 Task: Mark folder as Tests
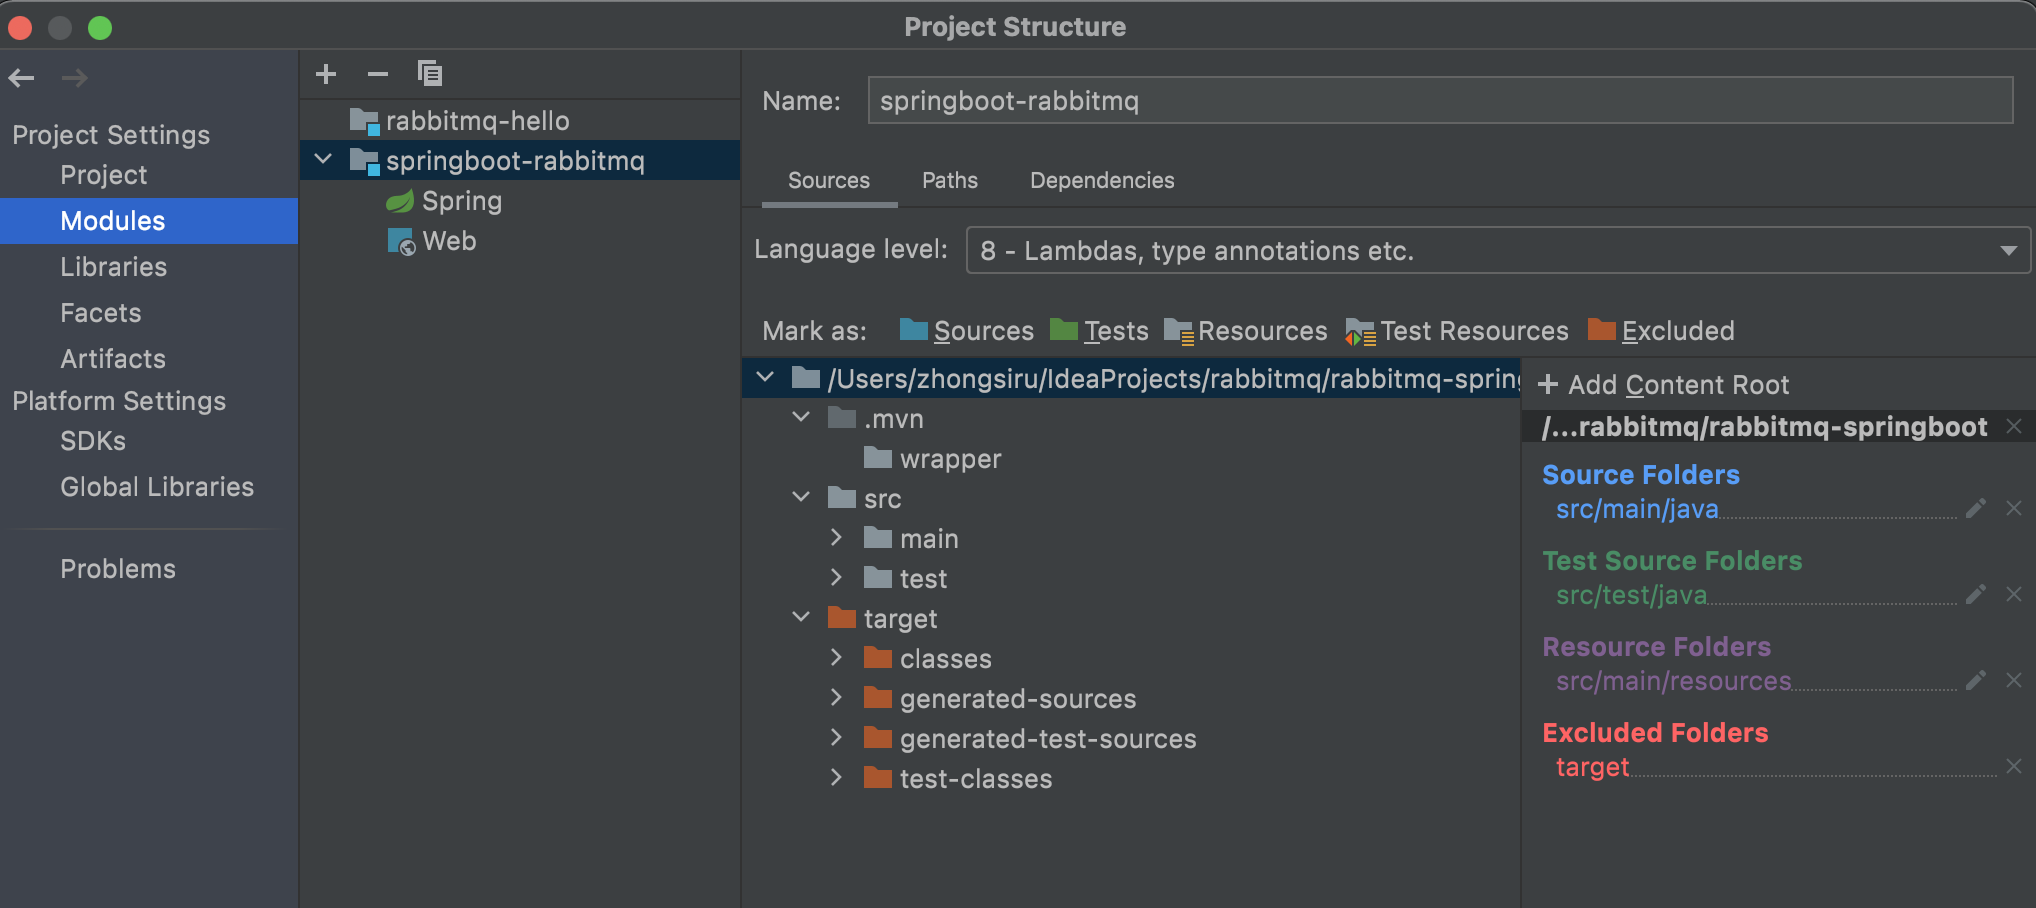pyautogui.click(x=1099, y=331)
